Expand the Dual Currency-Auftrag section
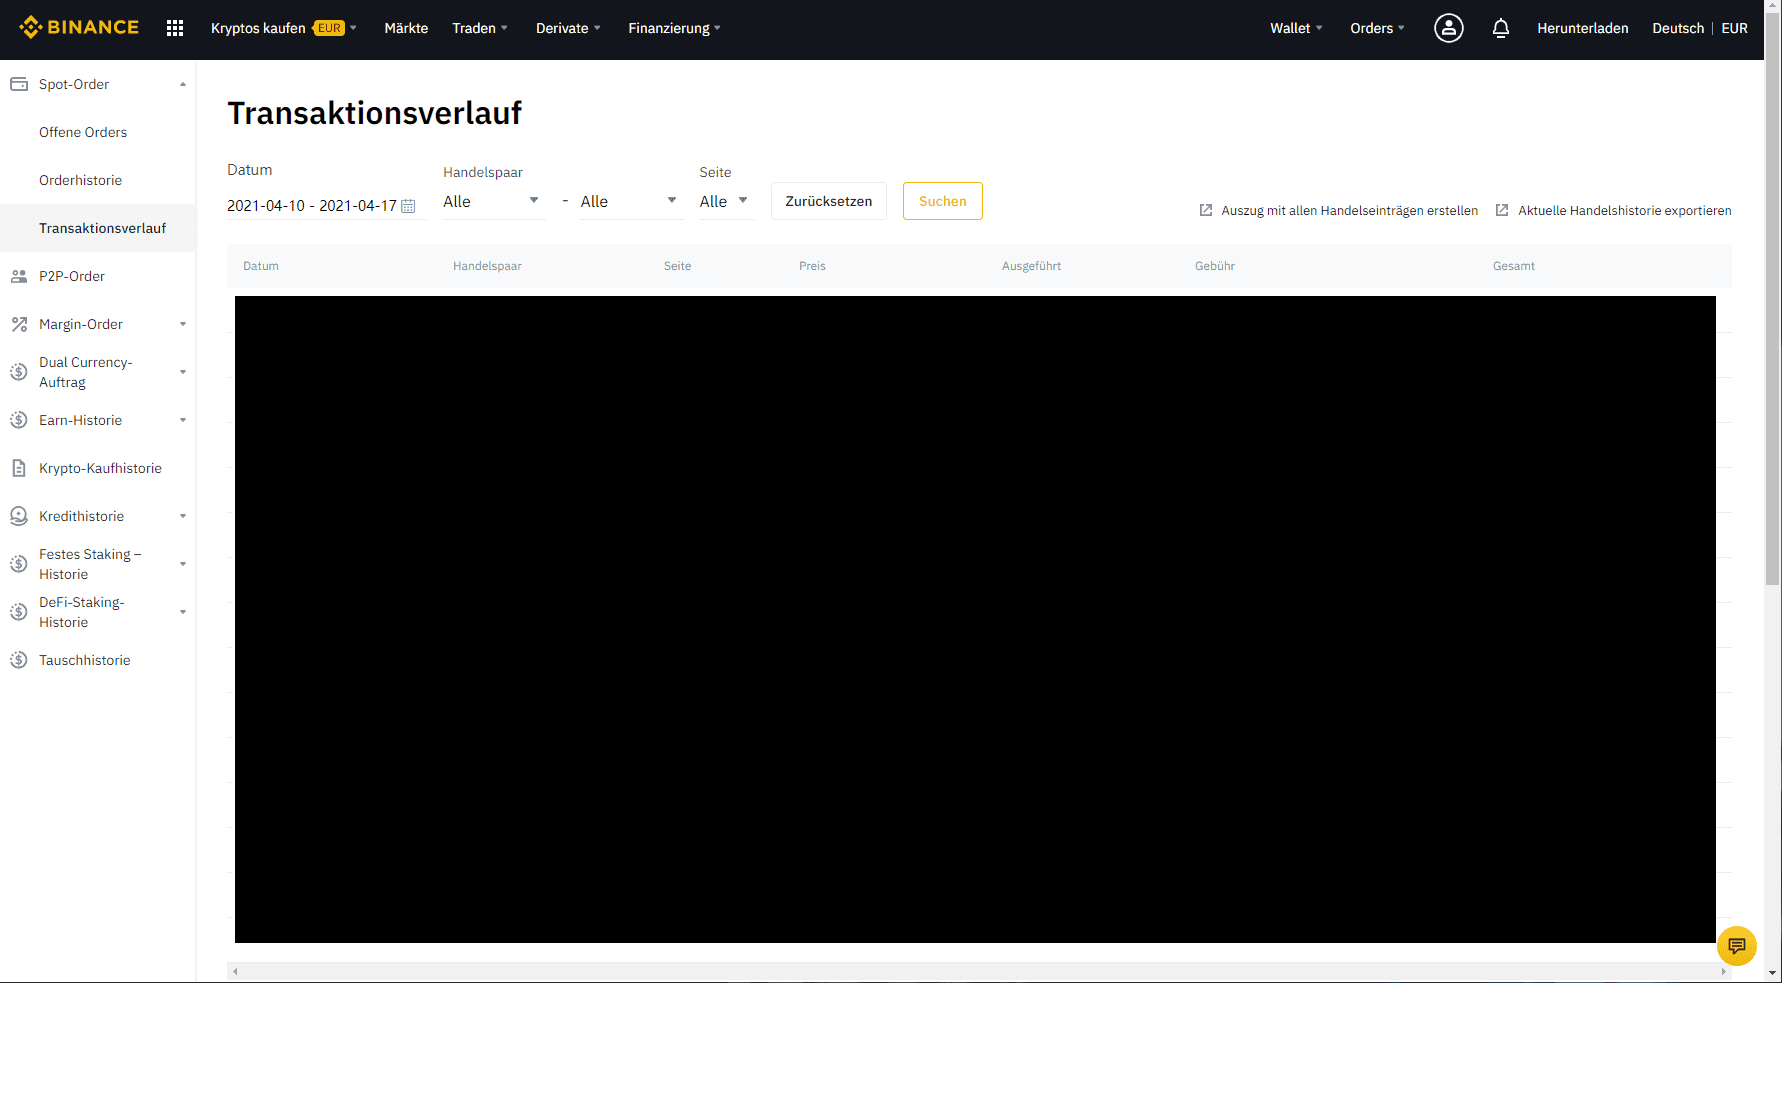 click(183, 372)
